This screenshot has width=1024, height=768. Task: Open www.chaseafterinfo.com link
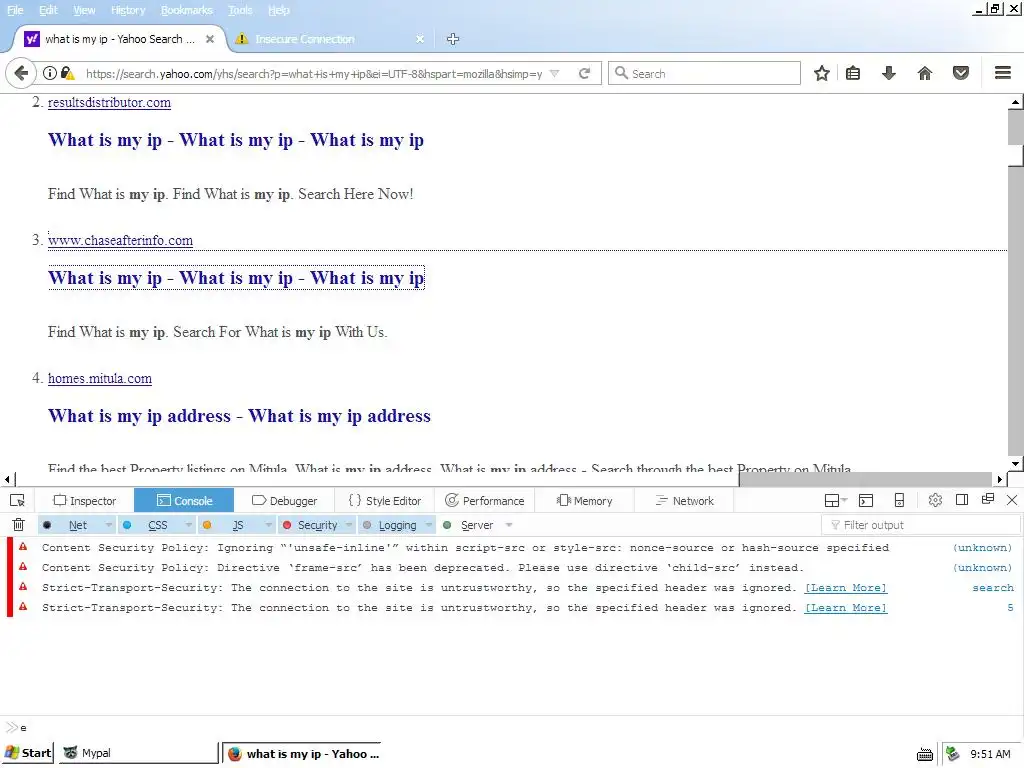click(x=120, y=240)
